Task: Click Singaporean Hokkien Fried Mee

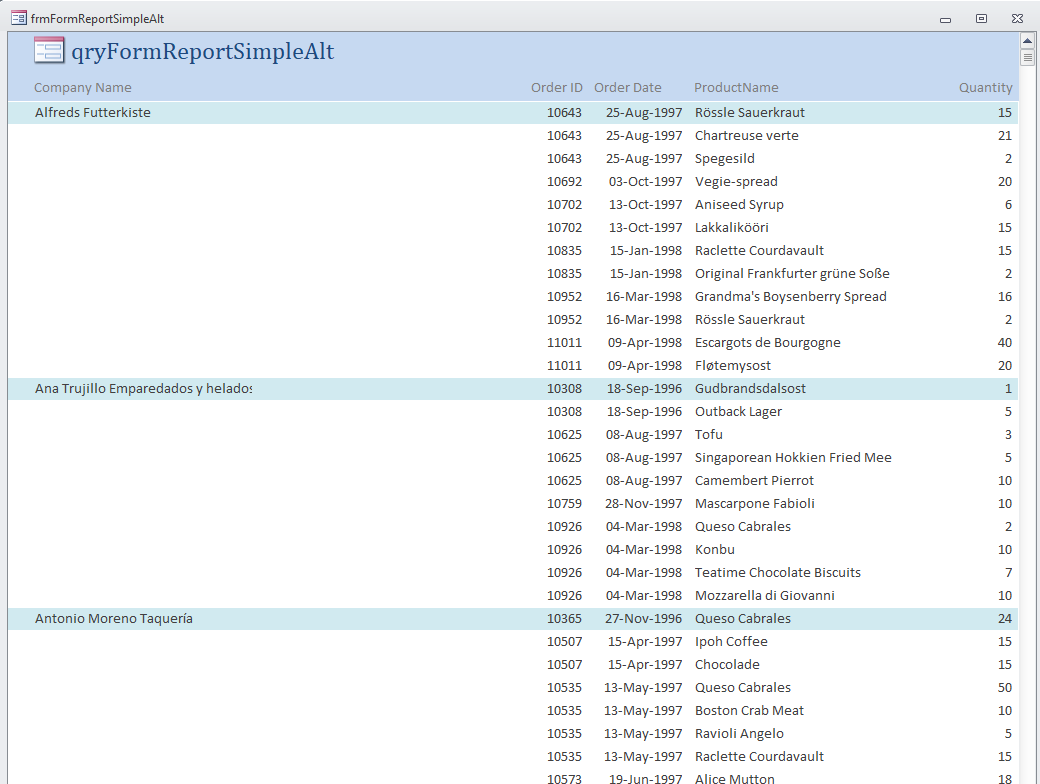Action: 793,458
